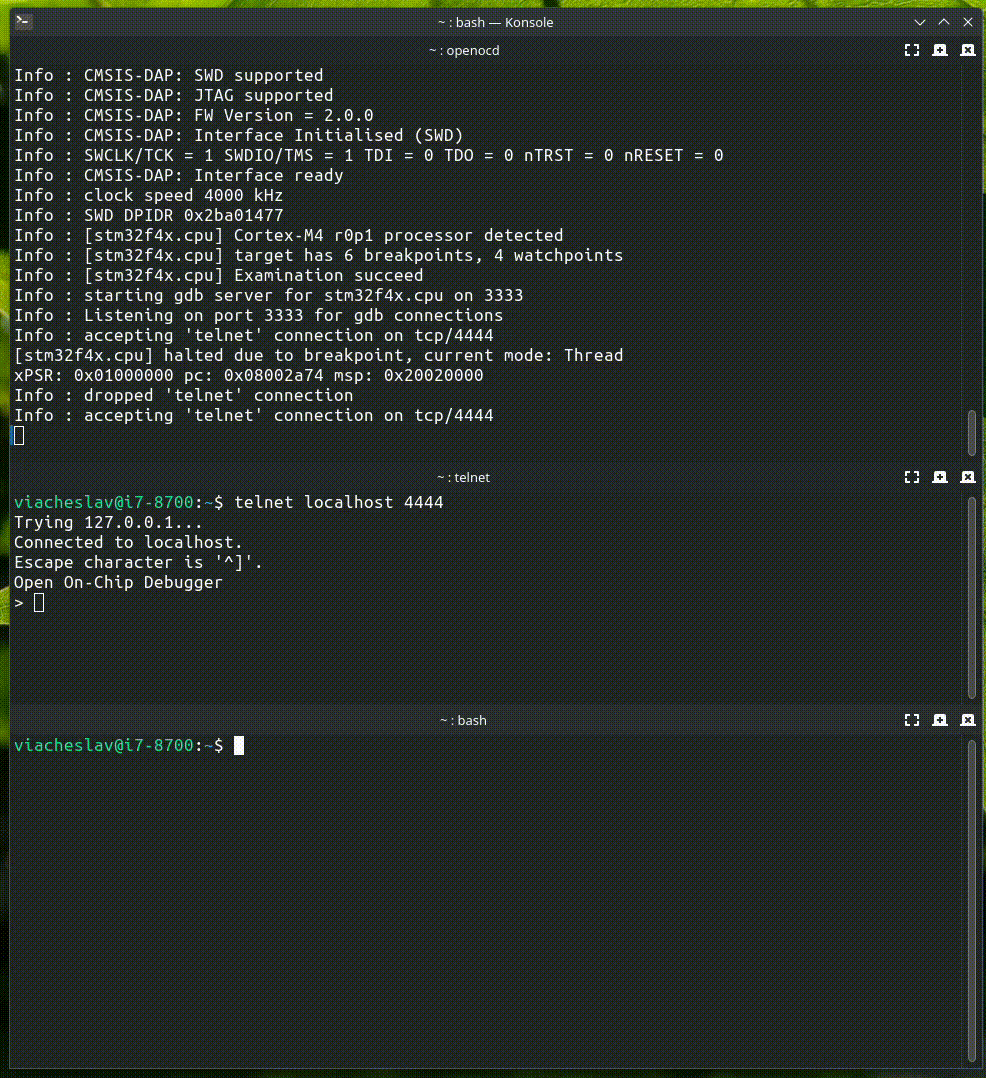This screenshot has width=986, height=1078.
Task: Click the 'Cortex-M4 r0p1 processor detected' line
Action: click(x=289, y=235)
